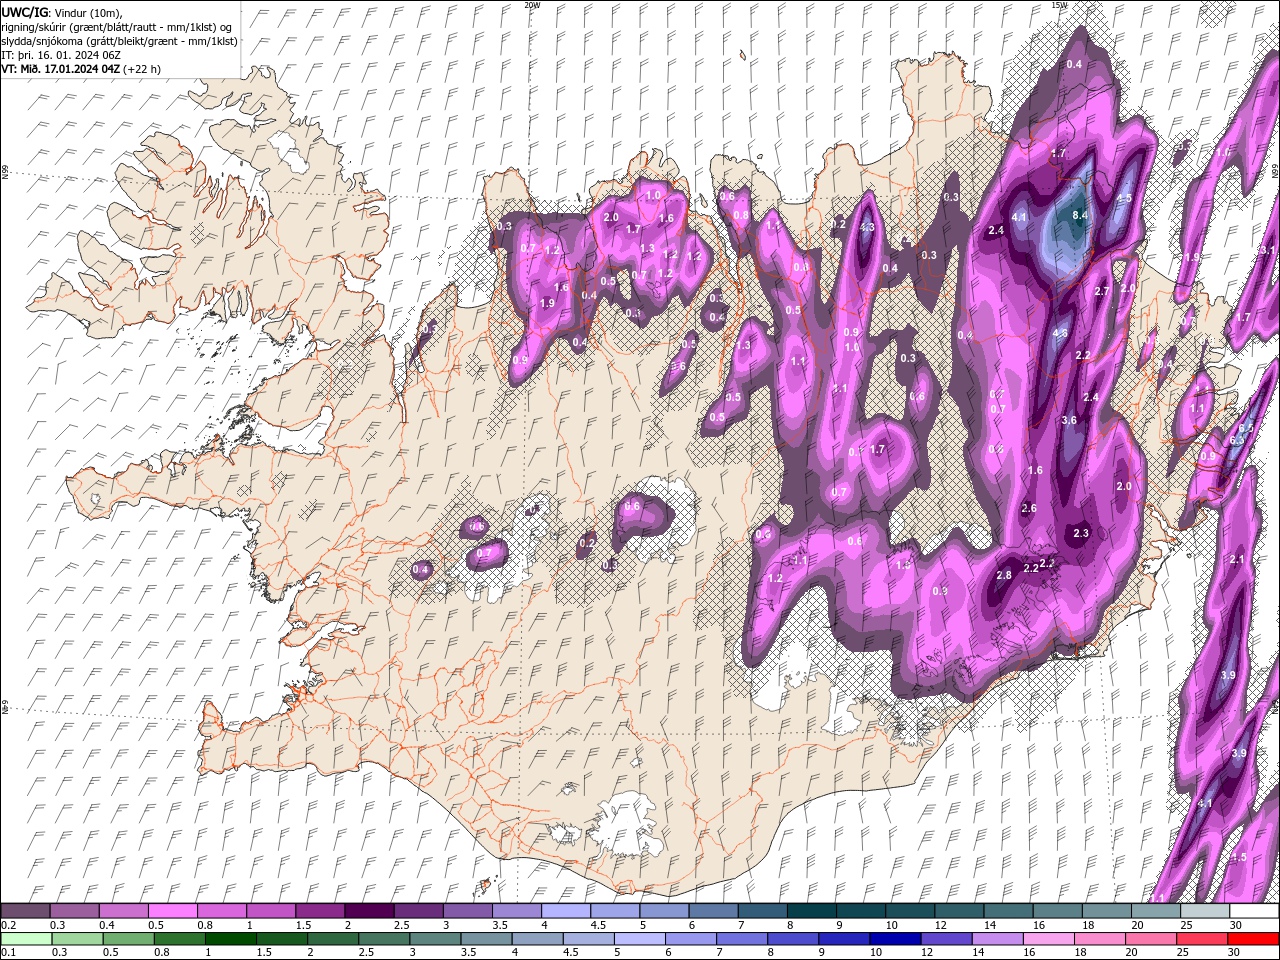1280x960 pixels.
Task: Select the 2.3 precipitation value on the map
Action: (x=1080, y=533)
